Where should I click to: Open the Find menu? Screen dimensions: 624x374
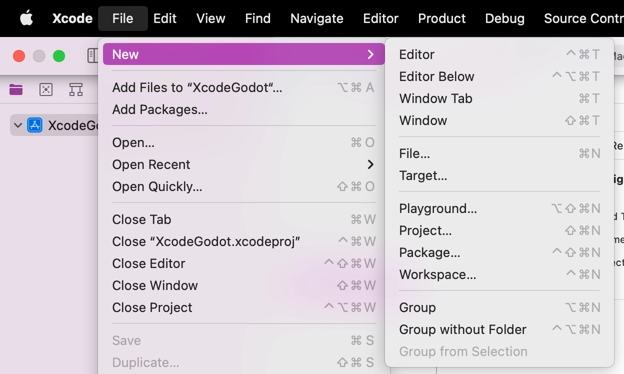click(257, 18)
